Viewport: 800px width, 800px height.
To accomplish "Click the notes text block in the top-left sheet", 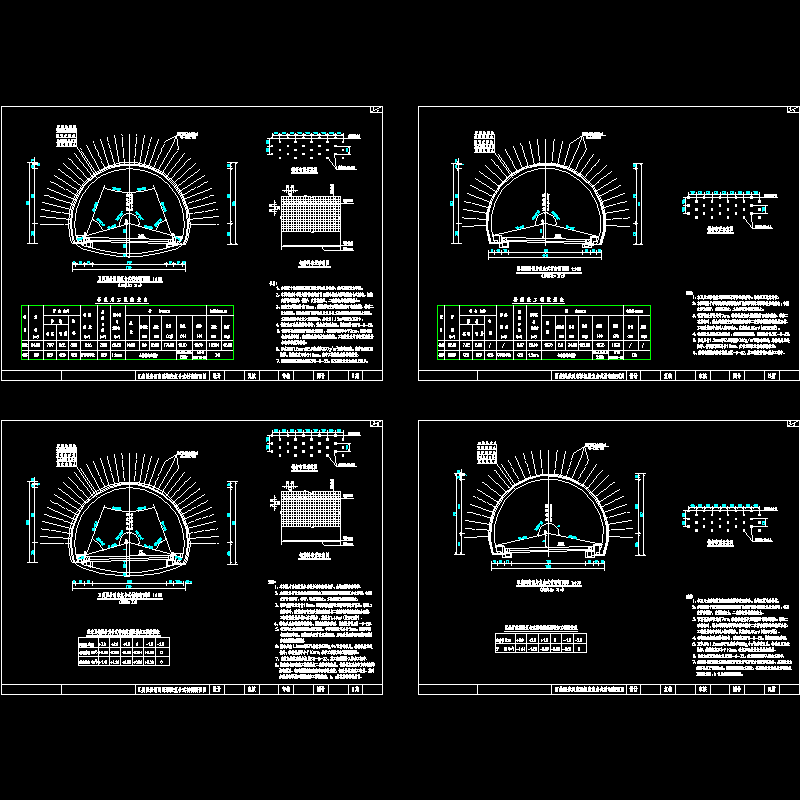I will (x=322, y=322).
